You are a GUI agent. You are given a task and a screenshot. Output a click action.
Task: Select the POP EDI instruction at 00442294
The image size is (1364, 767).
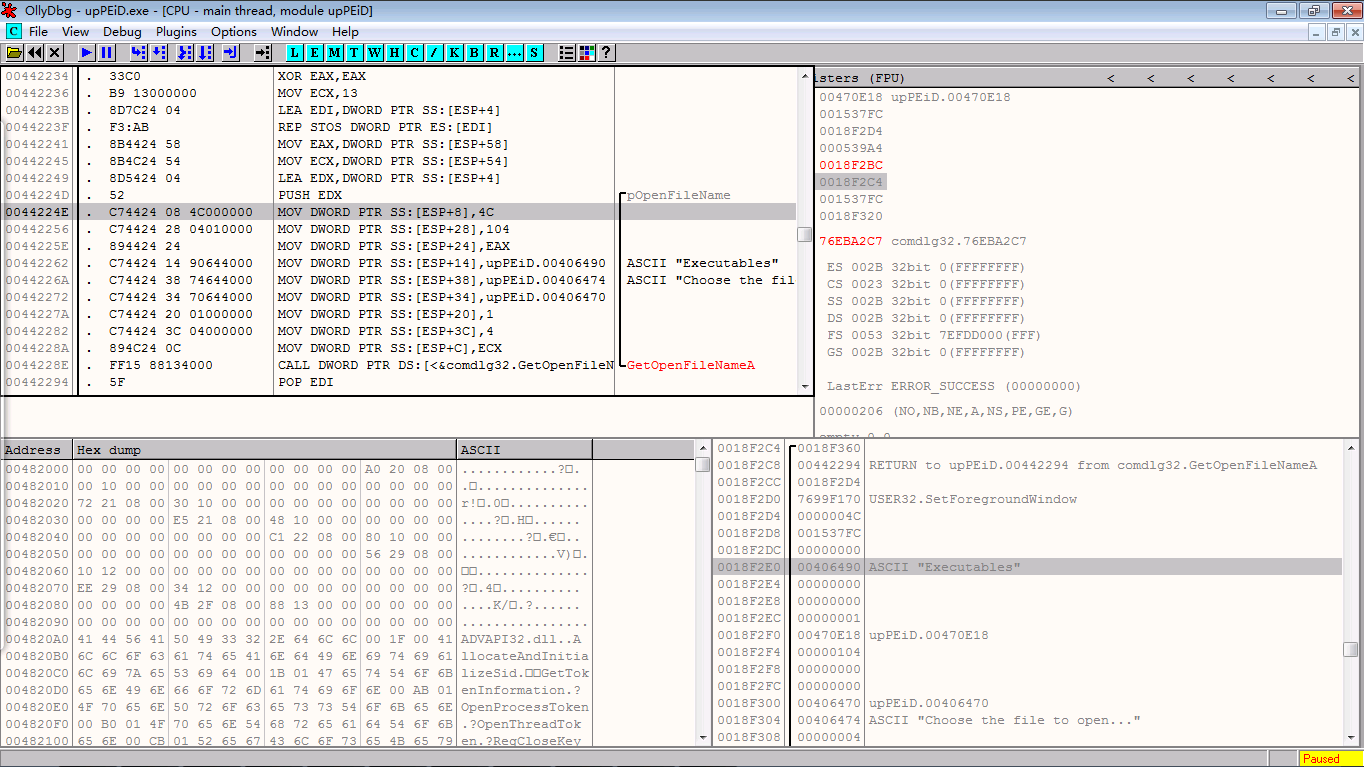[400, 382]
